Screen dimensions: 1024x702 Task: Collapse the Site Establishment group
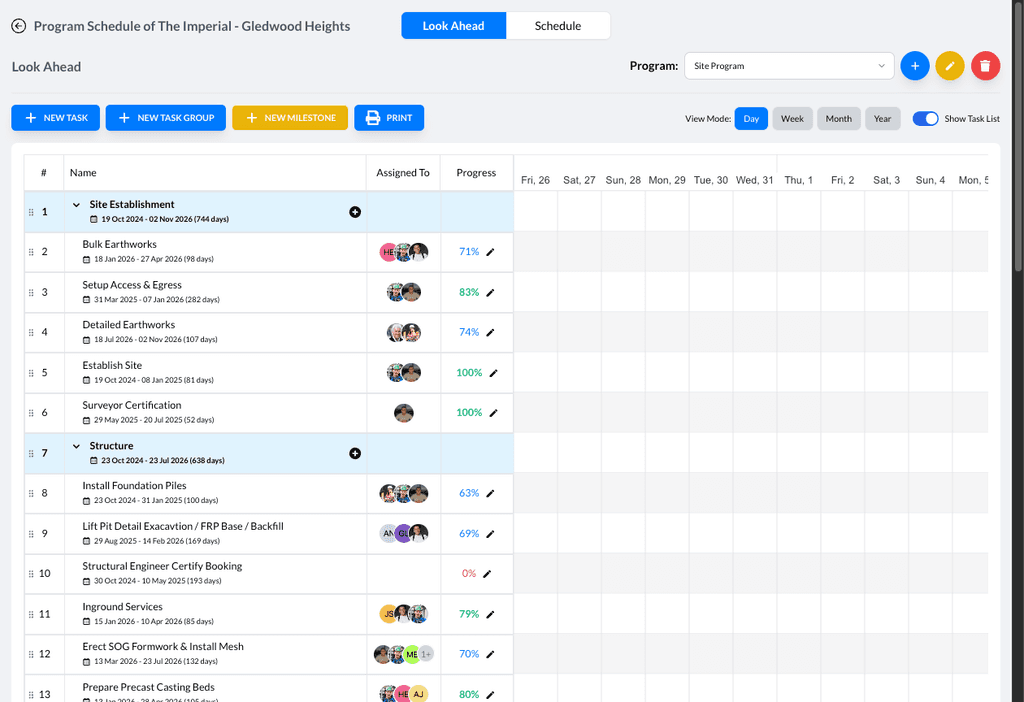pyautogui.click(x=76, y=205)
